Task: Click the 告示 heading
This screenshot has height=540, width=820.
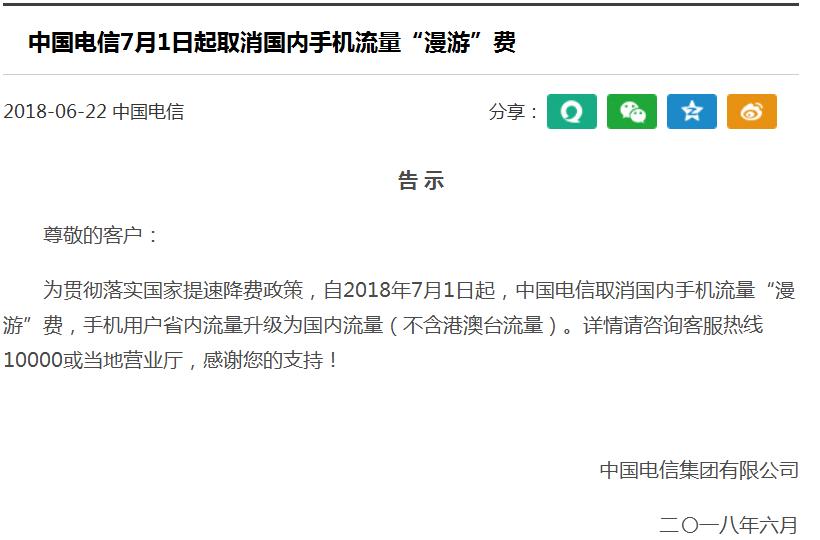Action: coord(421,181)
